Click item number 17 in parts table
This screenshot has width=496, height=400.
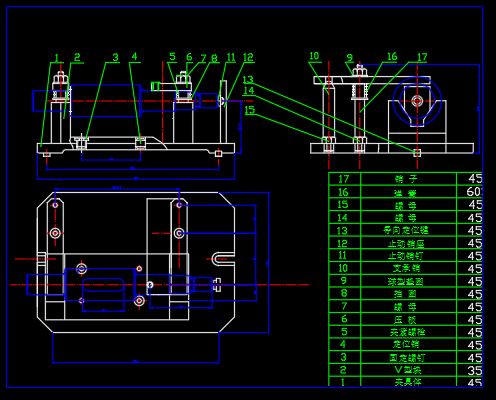343,179
